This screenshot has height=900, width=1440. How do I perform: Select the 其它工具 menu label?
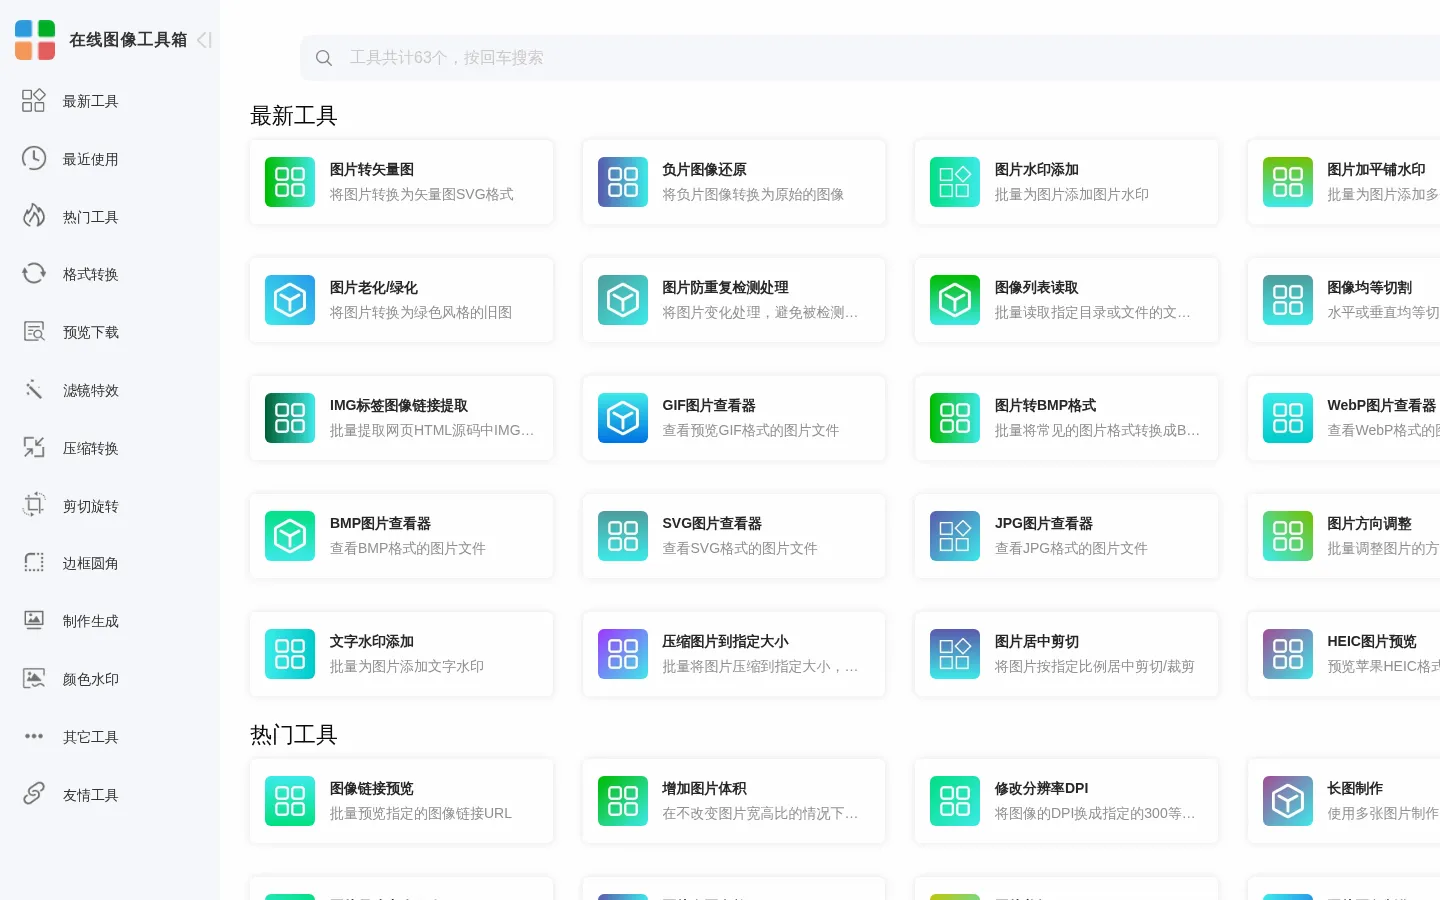click(91, 737)
